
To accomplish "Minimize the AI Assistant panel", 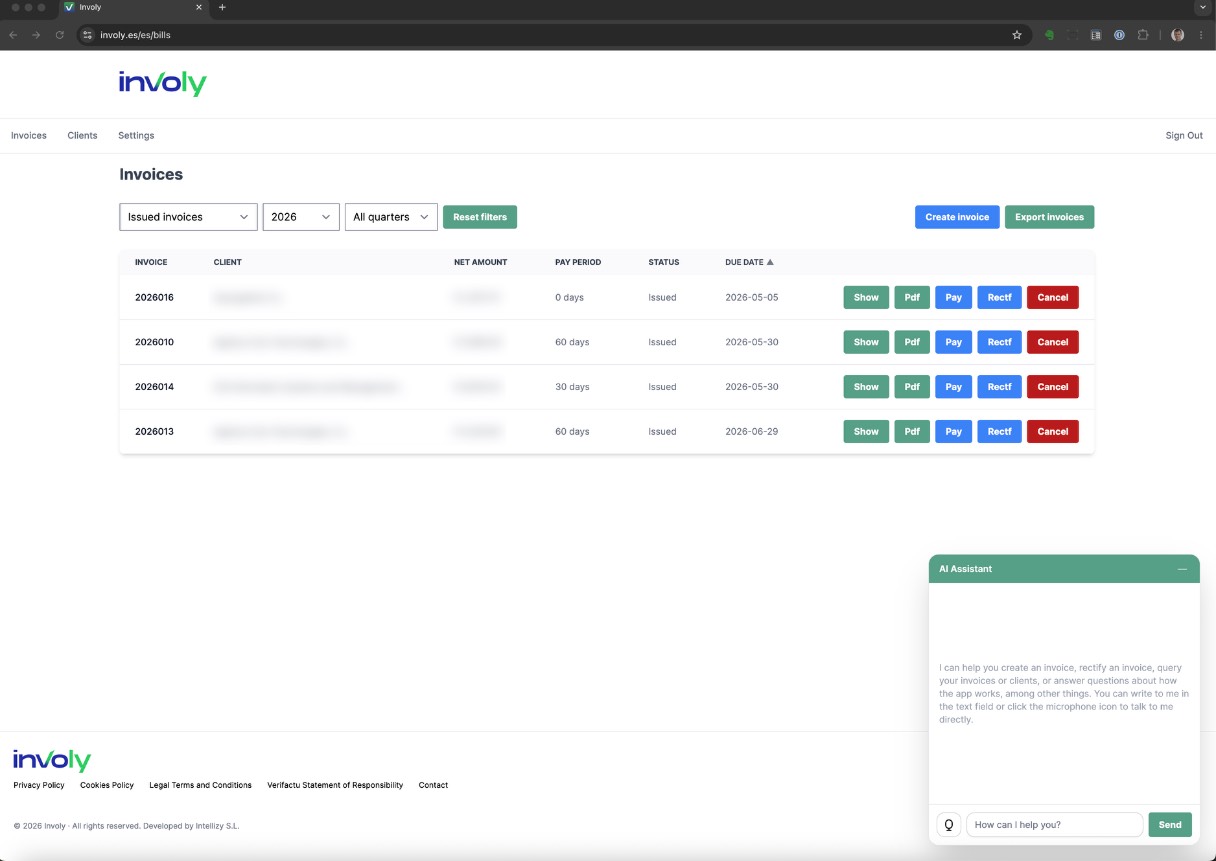I will coord(1182,569).
